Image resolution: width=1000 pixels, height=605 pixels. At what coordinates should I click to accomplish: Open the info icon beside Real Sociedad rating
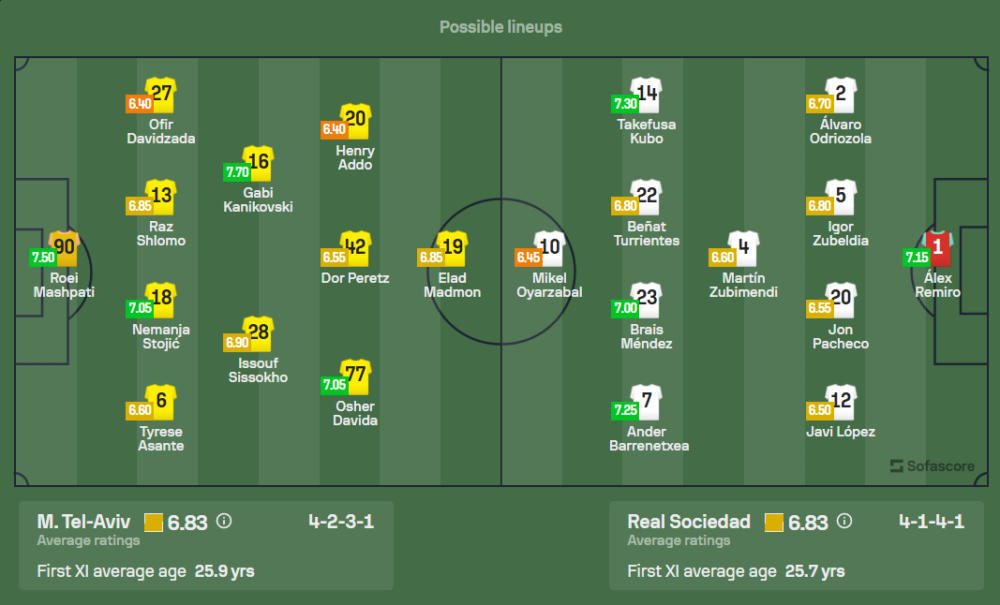tap(844, 521)
